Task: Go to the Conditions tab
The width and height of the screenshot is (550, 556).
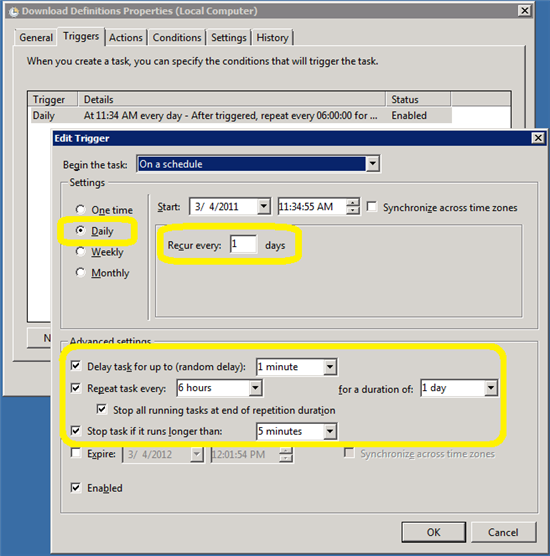Action: pyautogui.click(x=177, y=37)
